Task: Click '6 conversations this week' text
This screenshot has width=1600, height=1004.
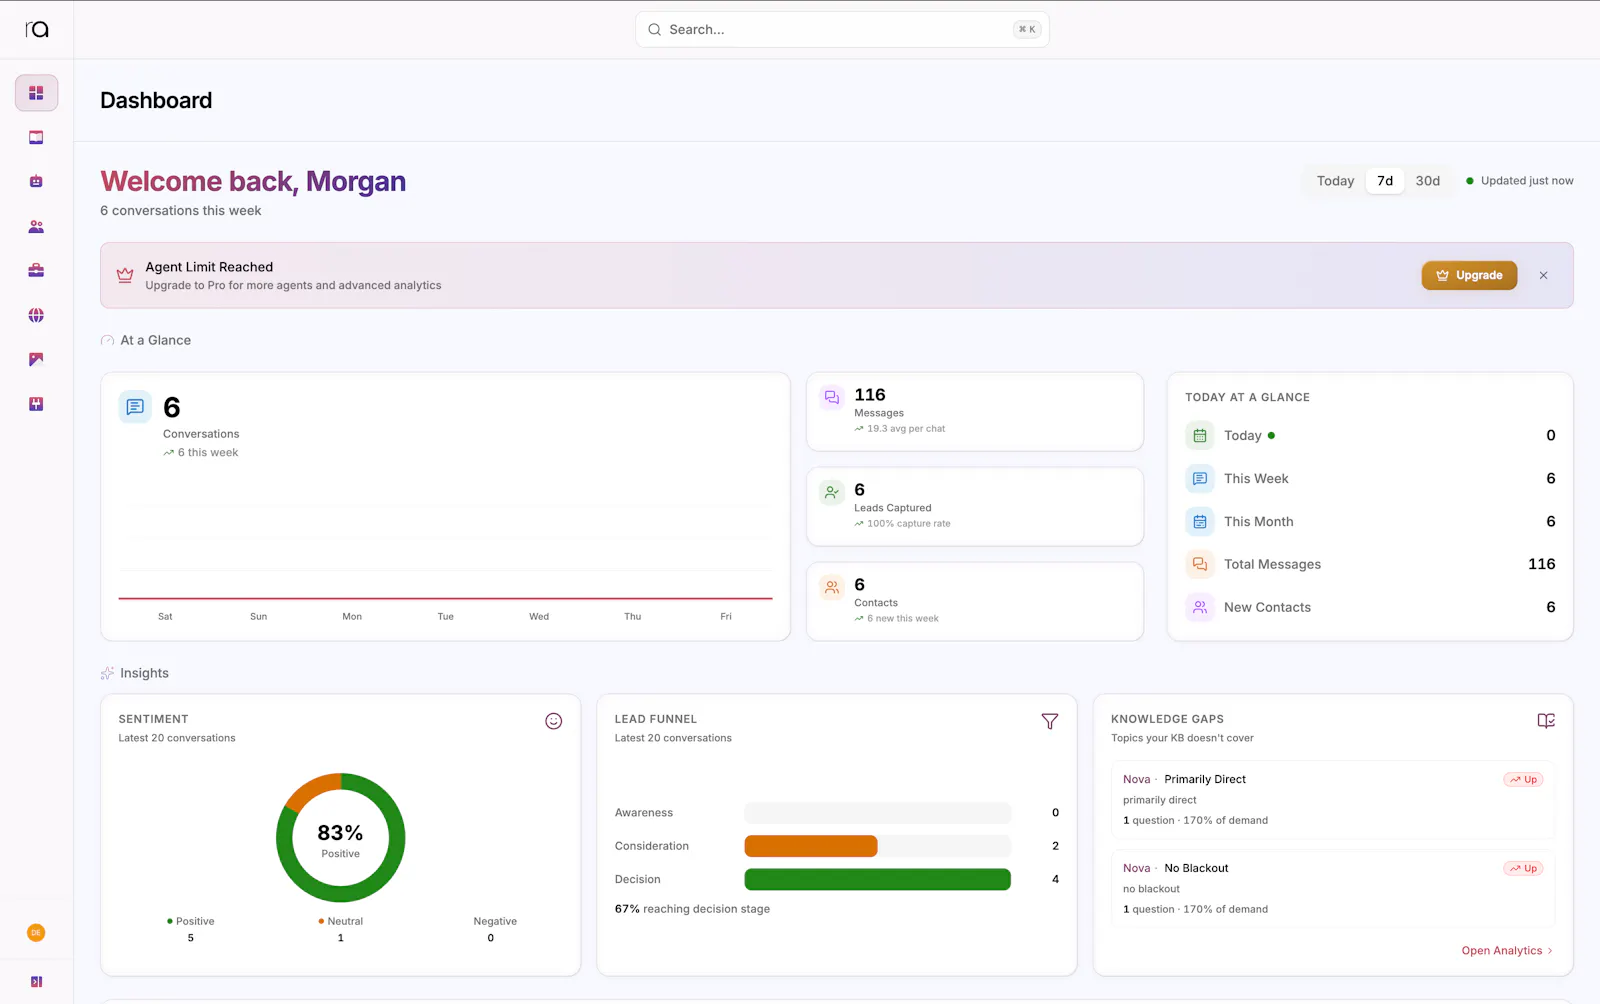Action: [181, 211]
